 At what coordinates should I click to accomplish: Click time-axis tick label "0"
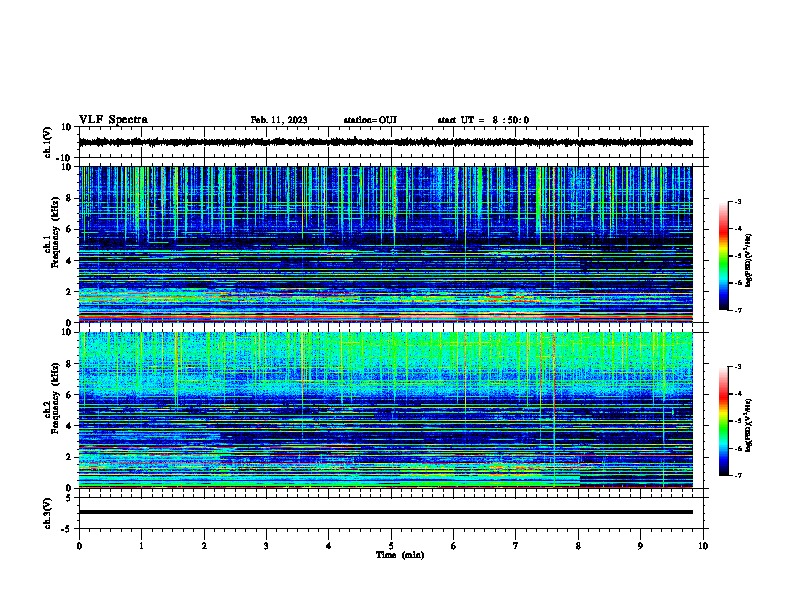79,546
